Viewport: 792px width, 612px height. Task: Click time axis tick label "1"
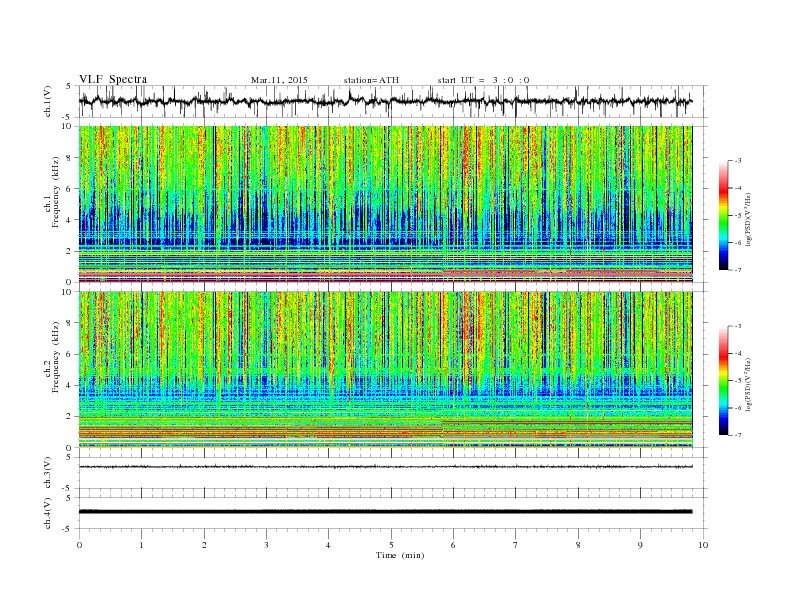[x=141, y=545]
